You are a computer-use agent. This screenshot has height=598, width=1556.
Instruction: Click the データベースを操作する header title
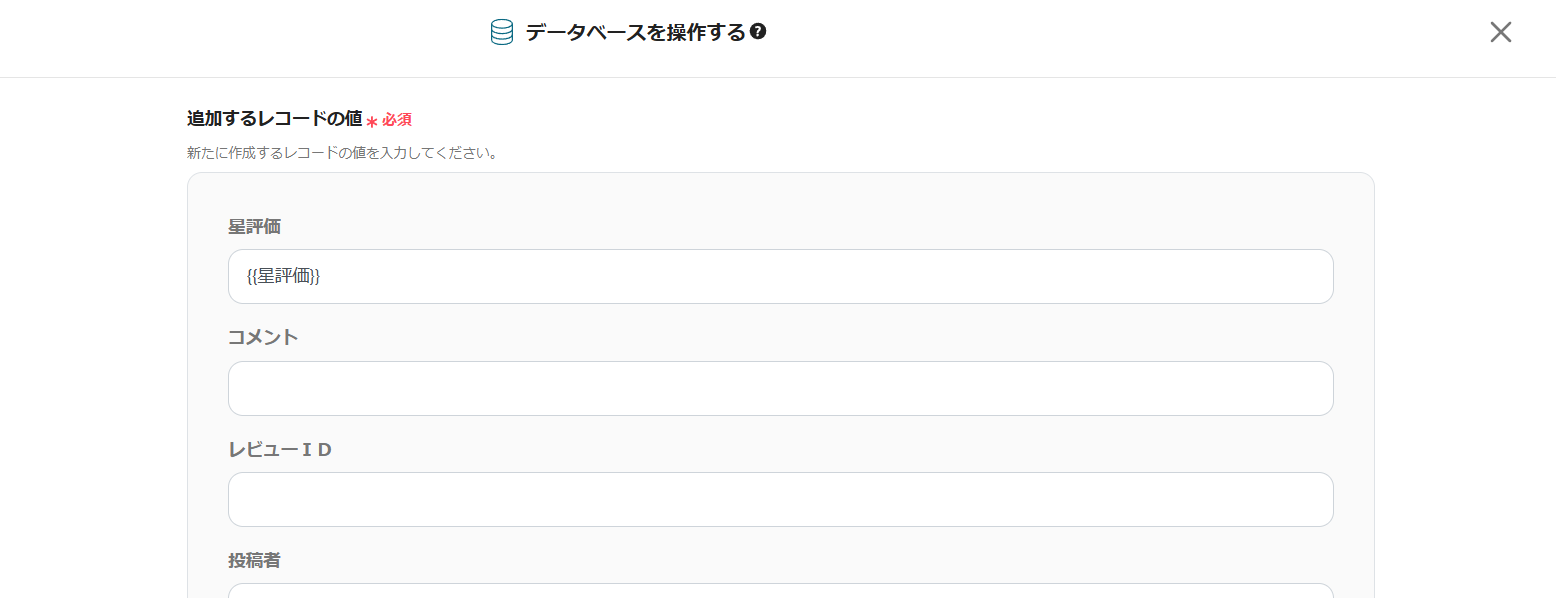(635, 33)
